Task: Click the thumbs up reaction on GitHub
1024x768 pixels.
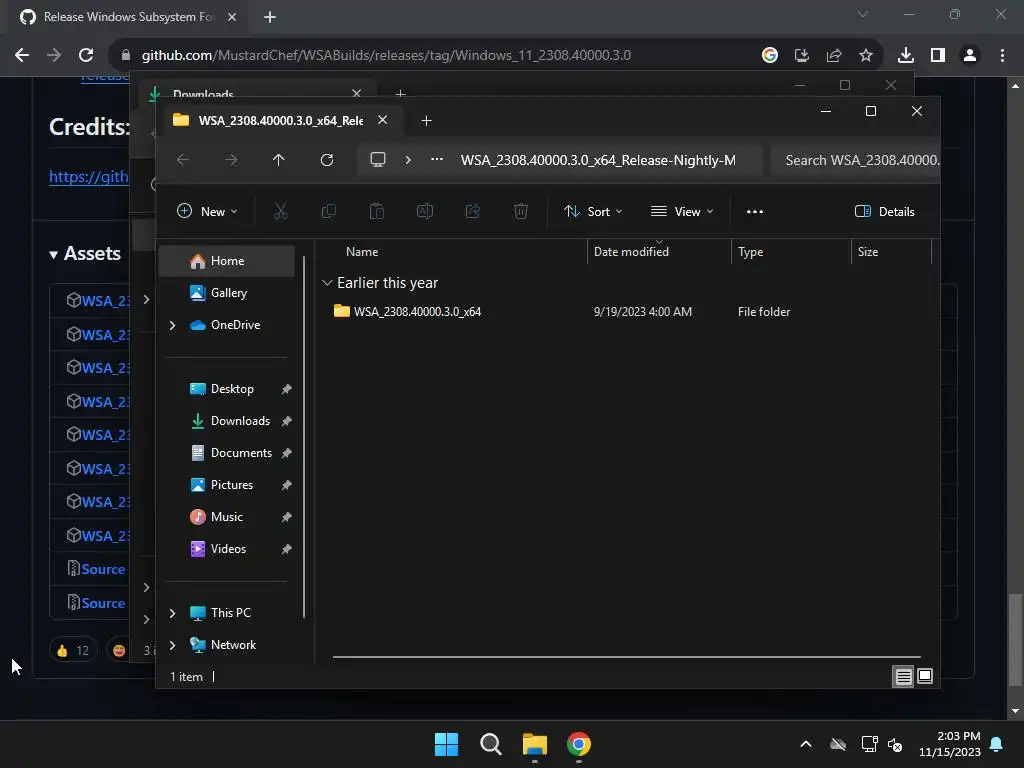Action: point(72,650)
